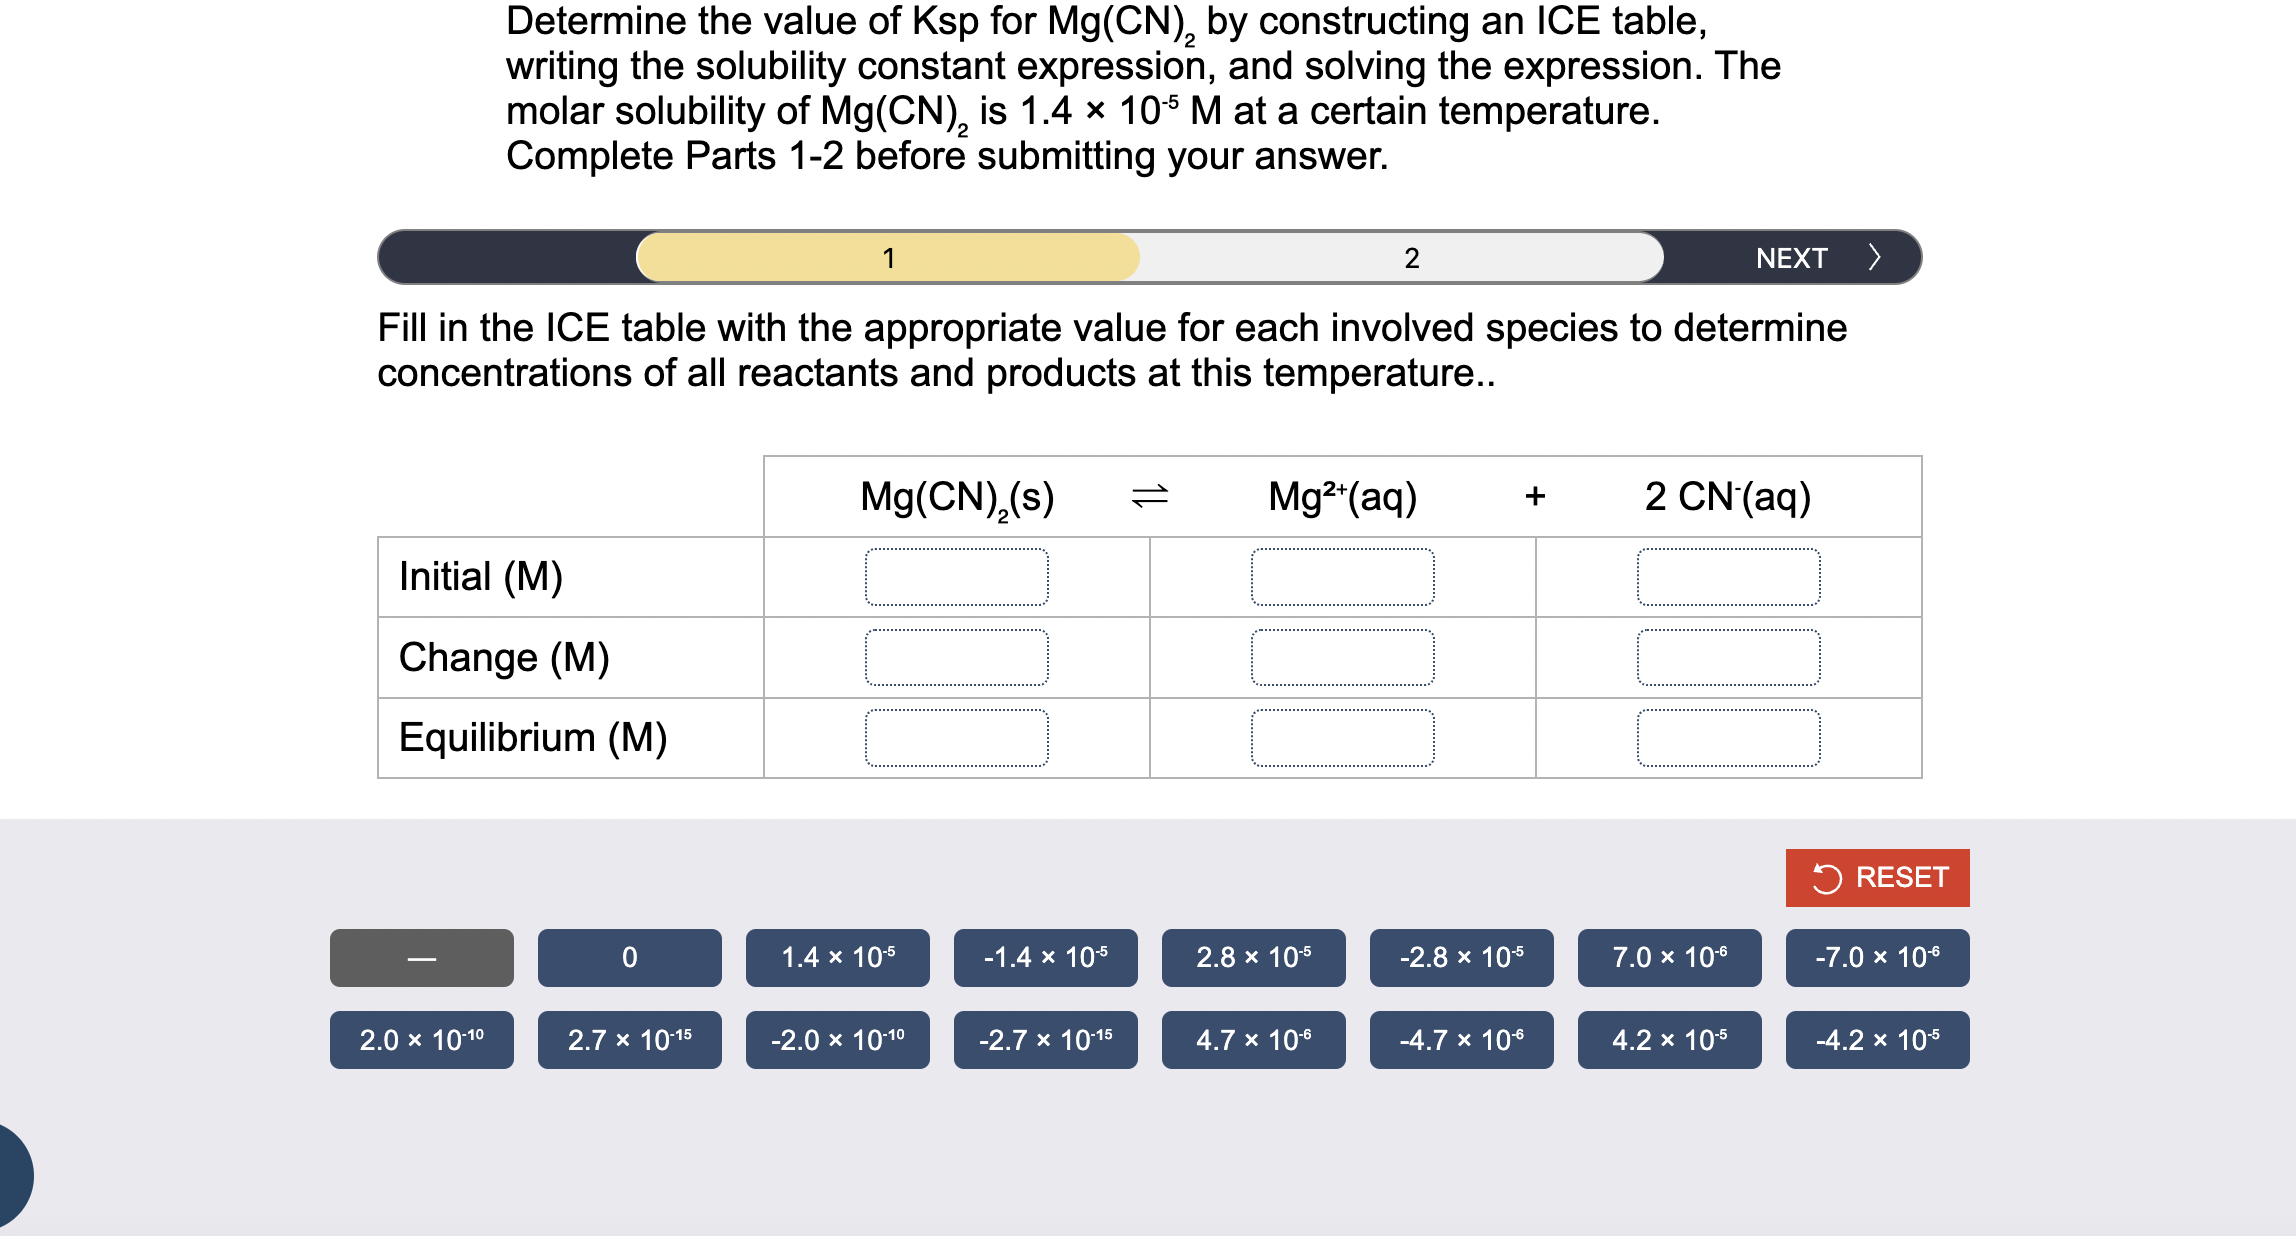2296x1236 pixels.
Task: Click the NEXT button
Action: tap(1793, 257)
